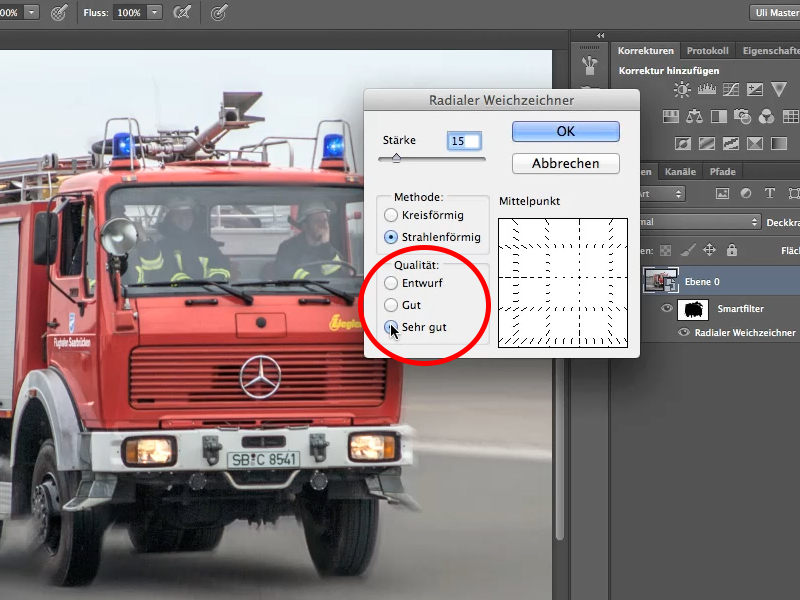Hide the Radialer Weichzeichner smart filter eye

coord(684,332)
